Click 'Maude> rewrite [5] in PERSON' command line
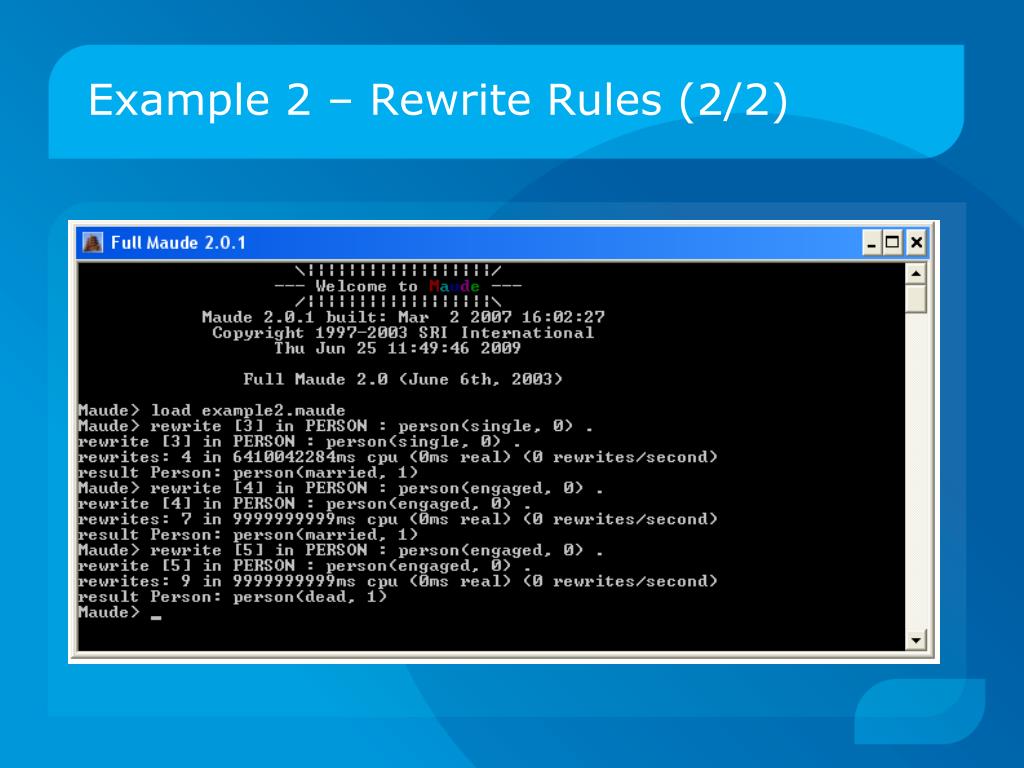Viewport: 1024px width, 768px height. (341, 550)
